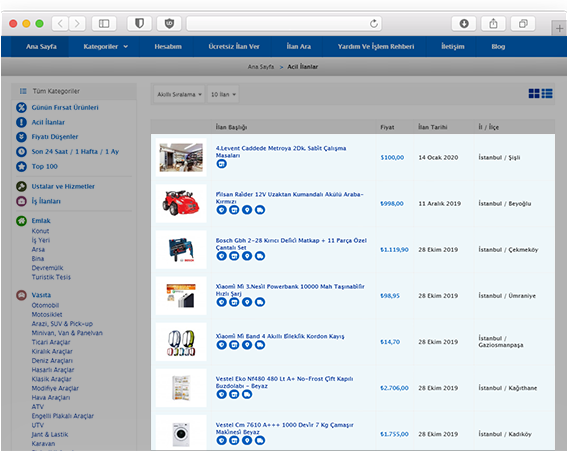
Task: Open the Bosch Gbh 2-28 Matkap listing
Action: click(291, 244)
